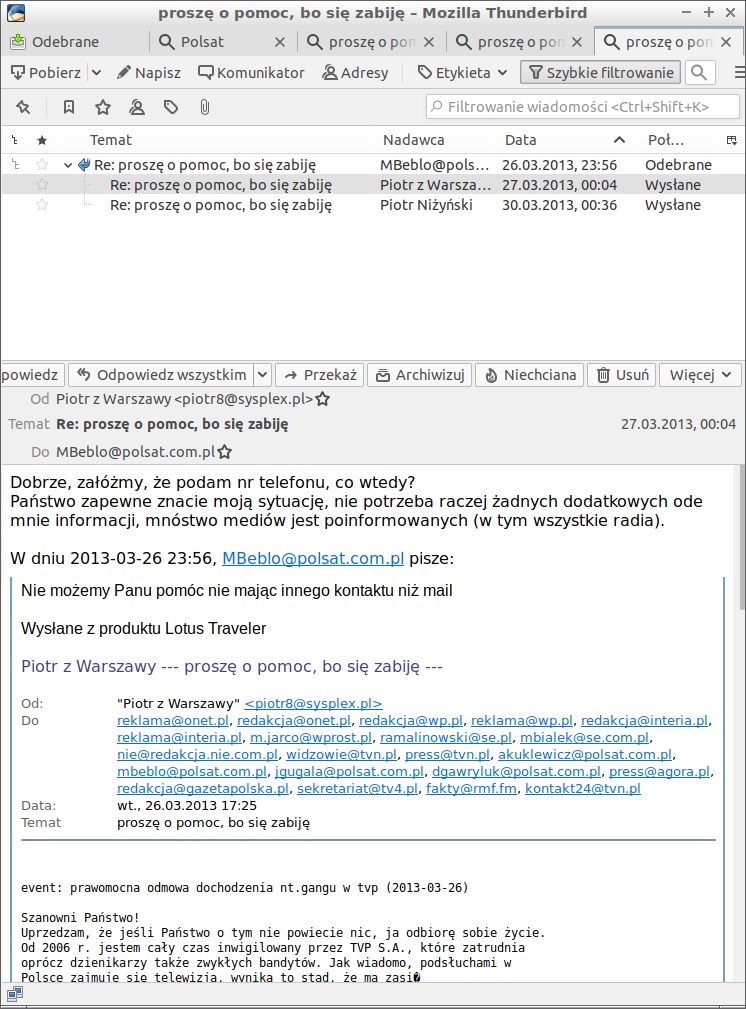746x1009 pixels.
Task: Collapse the thread from MBeblo@pols...
Action: click(68, 165)
